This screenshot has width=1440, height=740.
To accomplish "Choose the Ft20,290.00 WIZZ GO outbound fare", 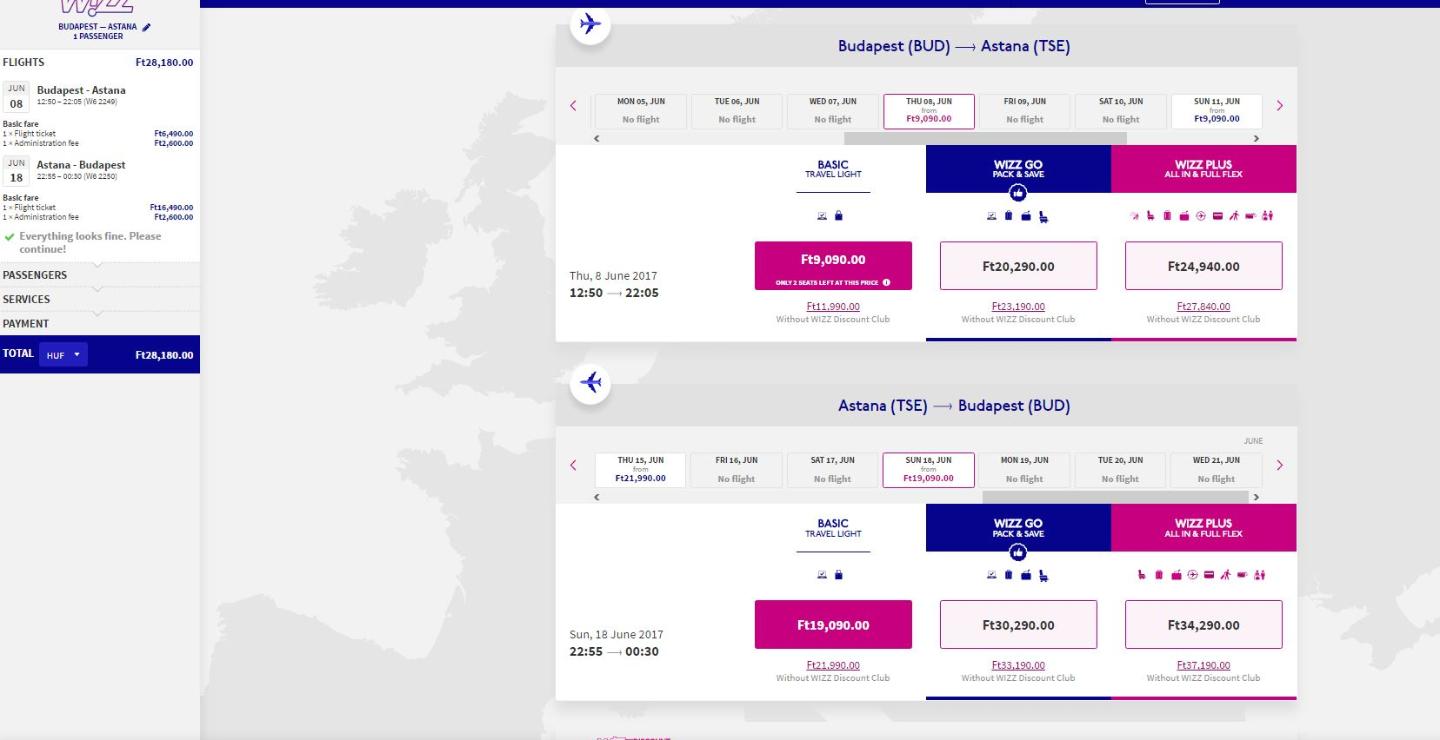I will pyautogui.click(x=1018, y=266).
